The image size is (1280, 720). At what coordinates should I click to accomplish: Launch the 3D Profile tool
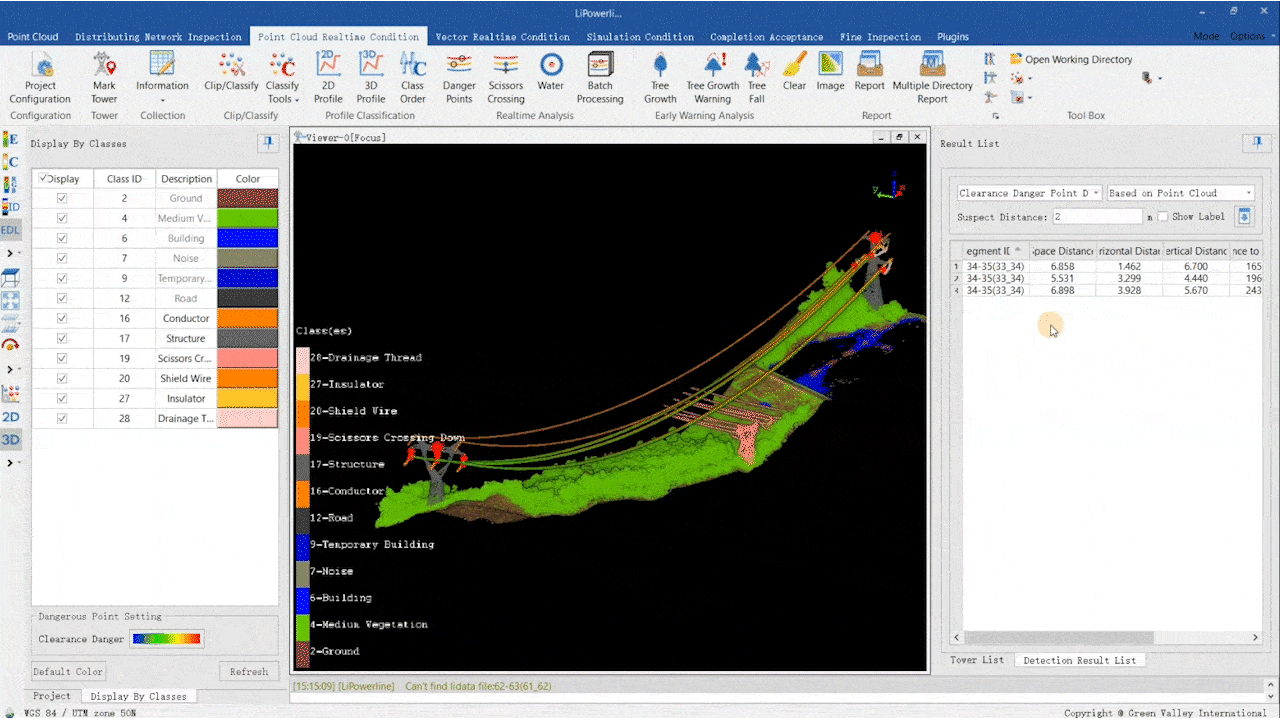coord(371,79)
